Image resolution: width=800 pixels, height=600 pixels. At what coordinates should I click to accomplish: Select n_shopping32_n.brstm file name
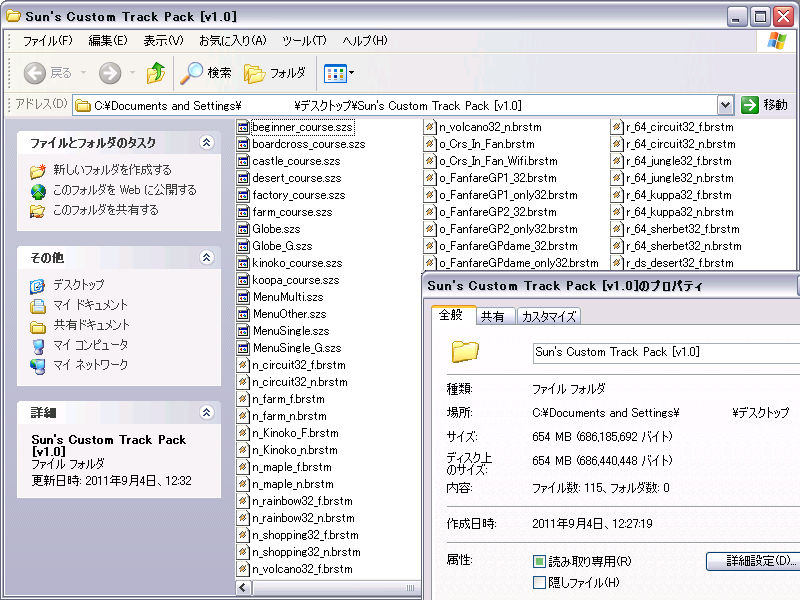[307, 552]
